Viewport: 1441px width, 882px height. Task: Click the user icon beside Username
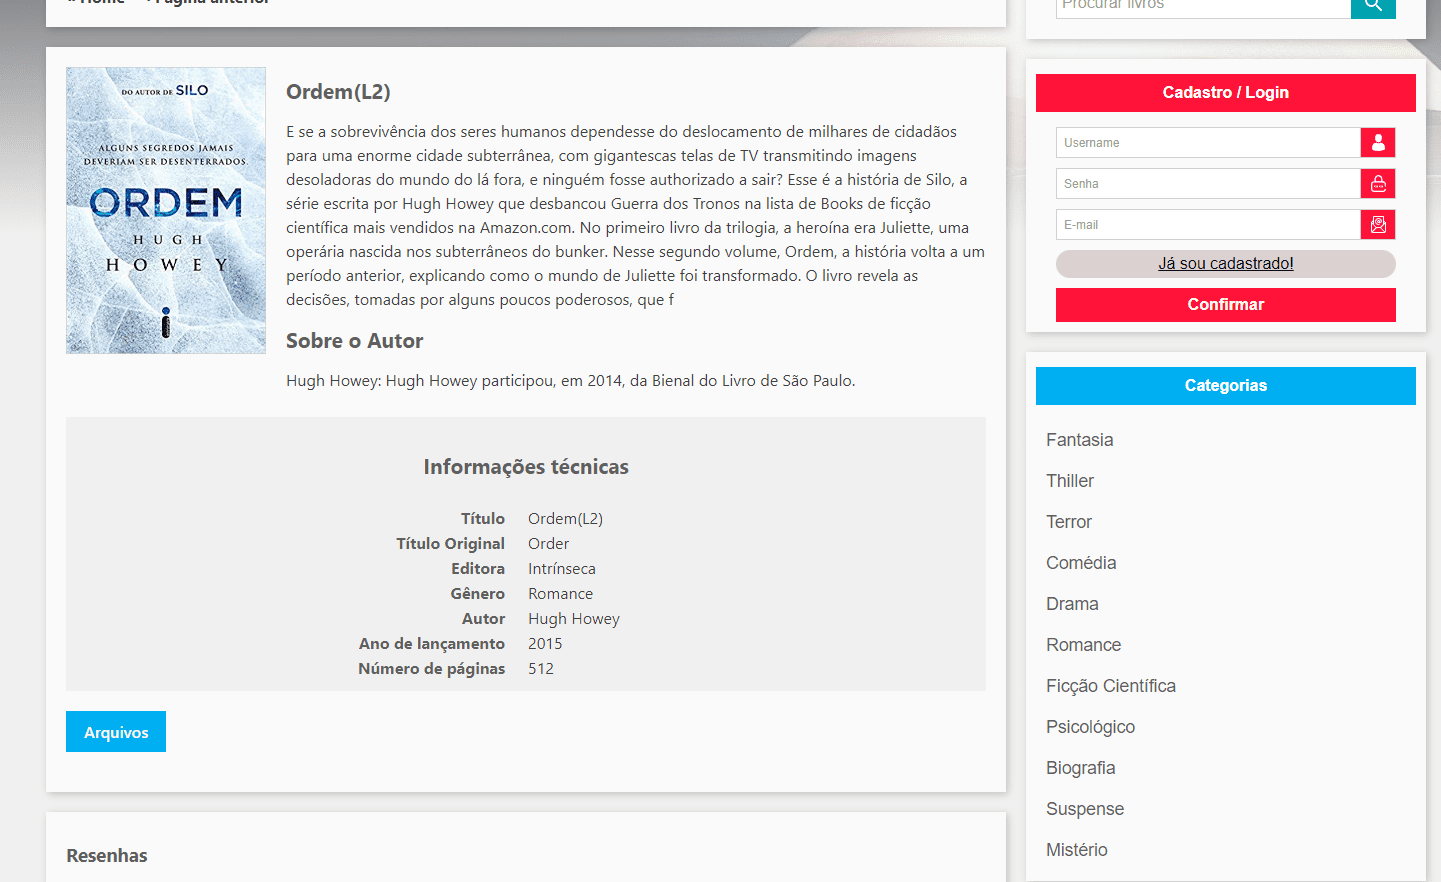click(x=1378, y=143)
